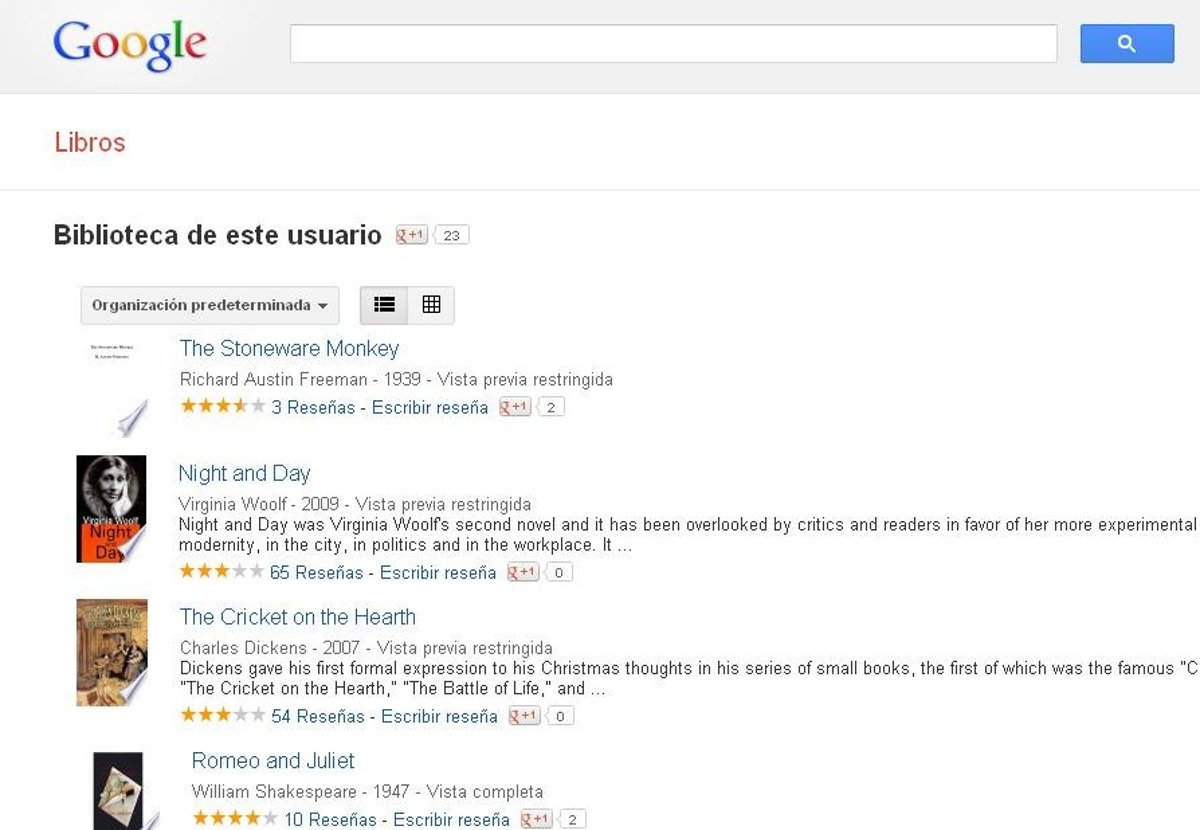The height and width of the screenshot is (830, 1200).
Task: Open the Organización predeterminada sort dropdown
Action: 209,305
